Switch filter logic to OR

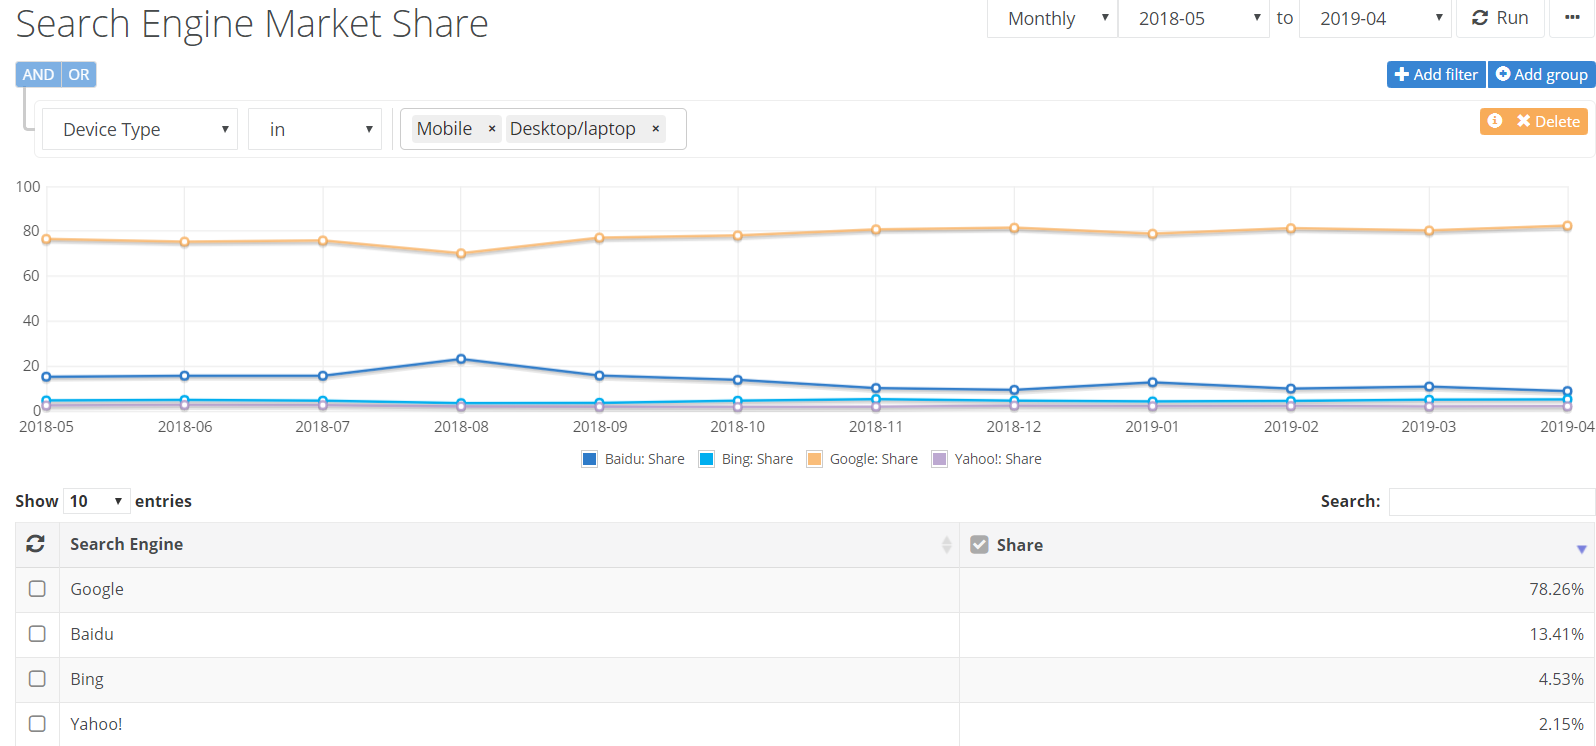click(79, 75)
